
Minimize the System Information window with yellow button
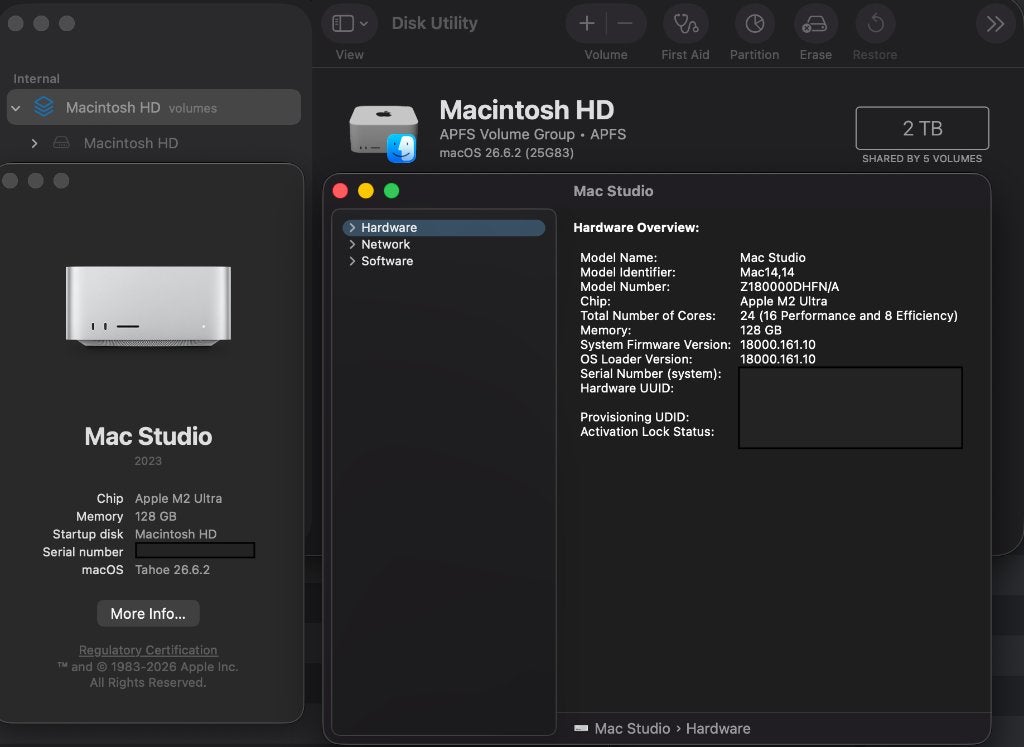point(366,191)
